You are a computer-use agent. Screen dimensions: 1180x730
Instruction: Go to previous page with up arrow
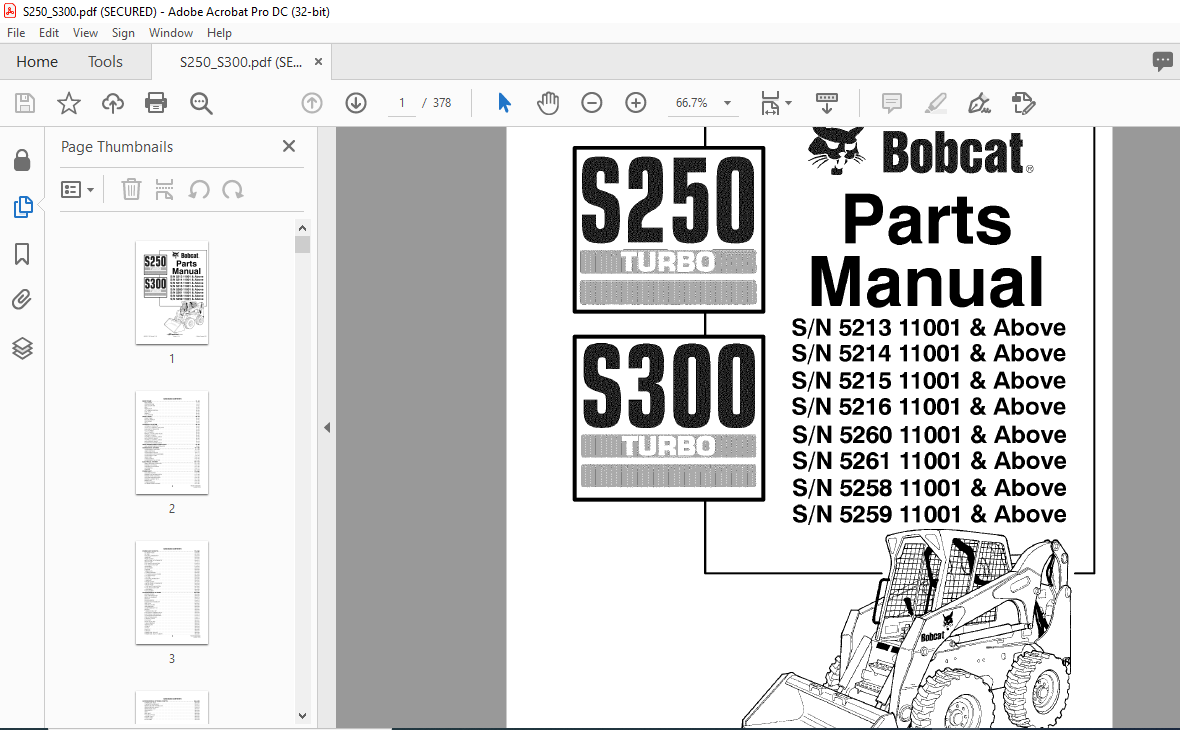[x=312, y=103]
